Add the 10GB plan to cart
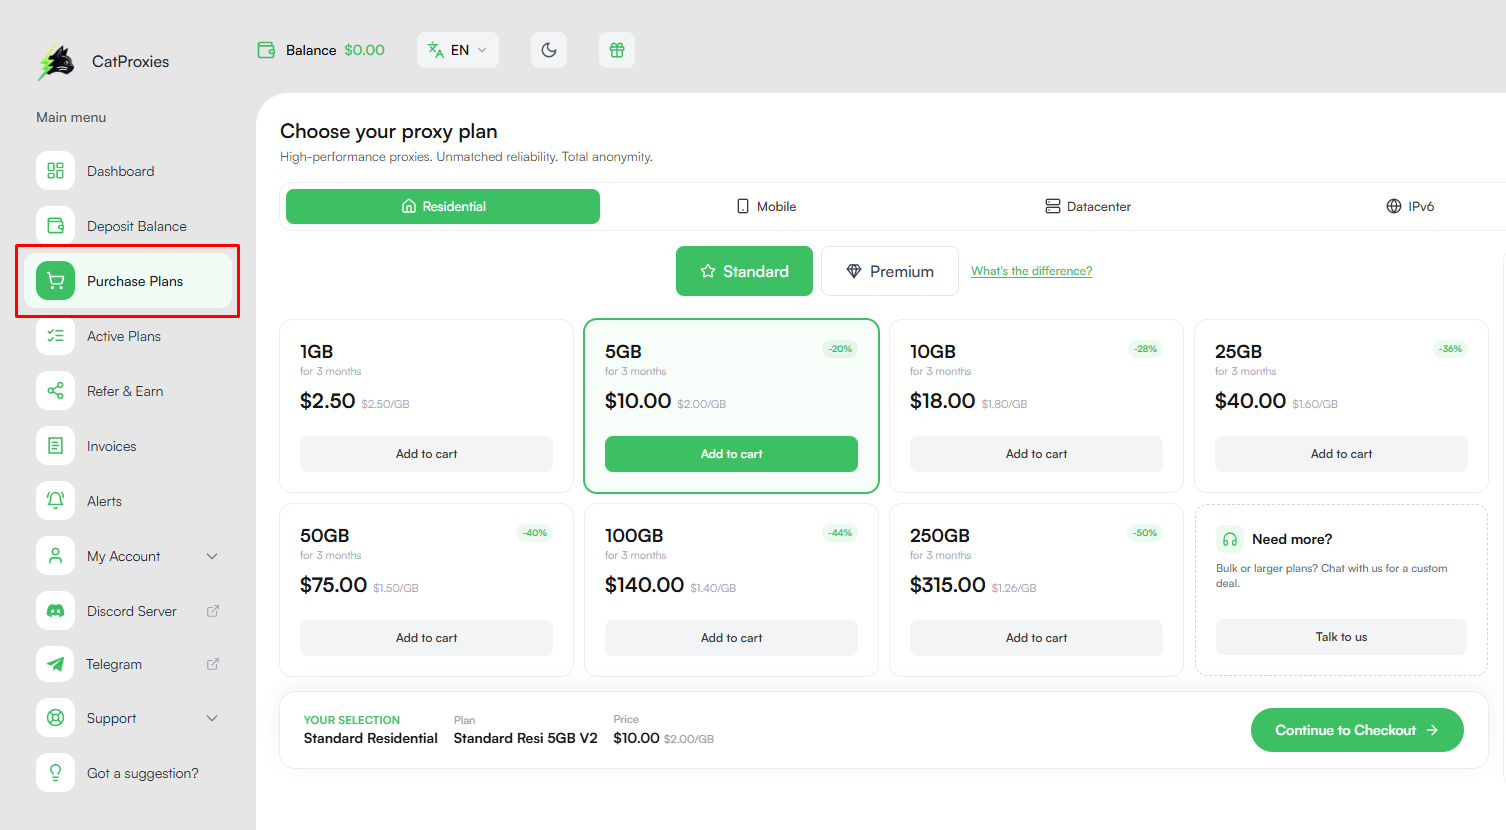This screenshot has width=1506, height=830. (1036, 454)
